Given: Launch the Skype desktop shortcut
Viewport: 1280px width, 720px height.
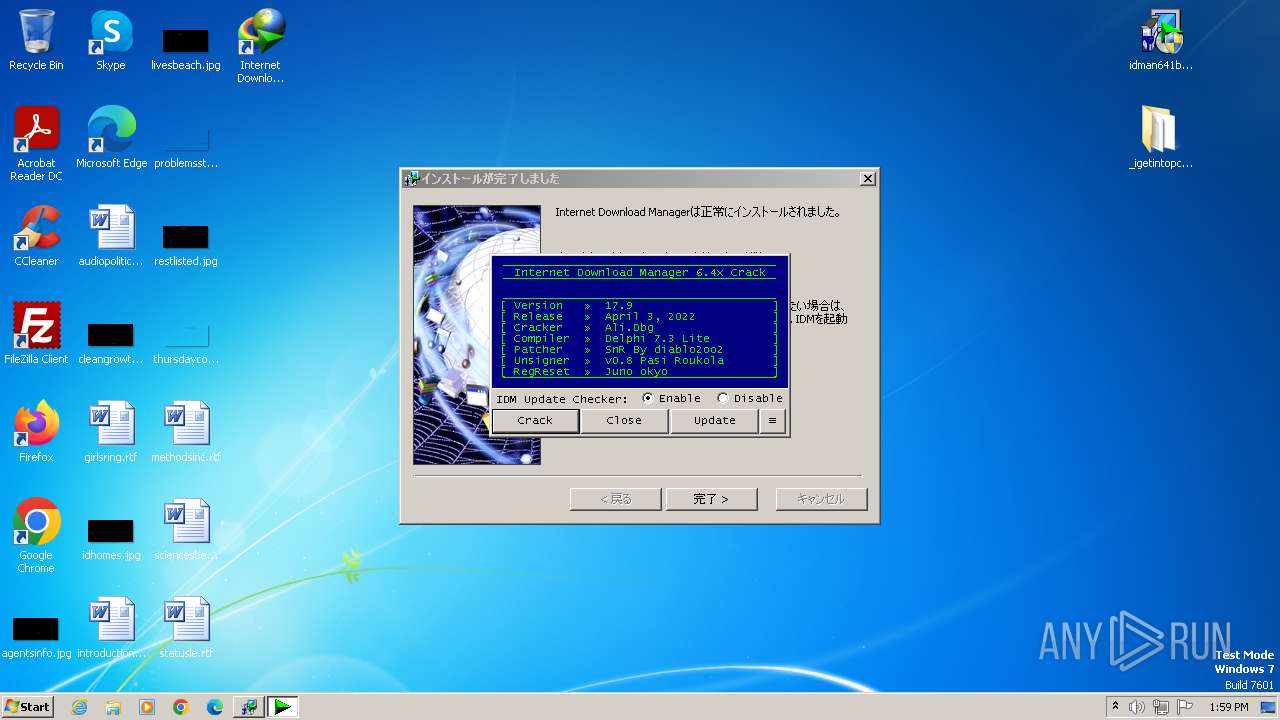Looking at the screenshot, I should (110, 40).
